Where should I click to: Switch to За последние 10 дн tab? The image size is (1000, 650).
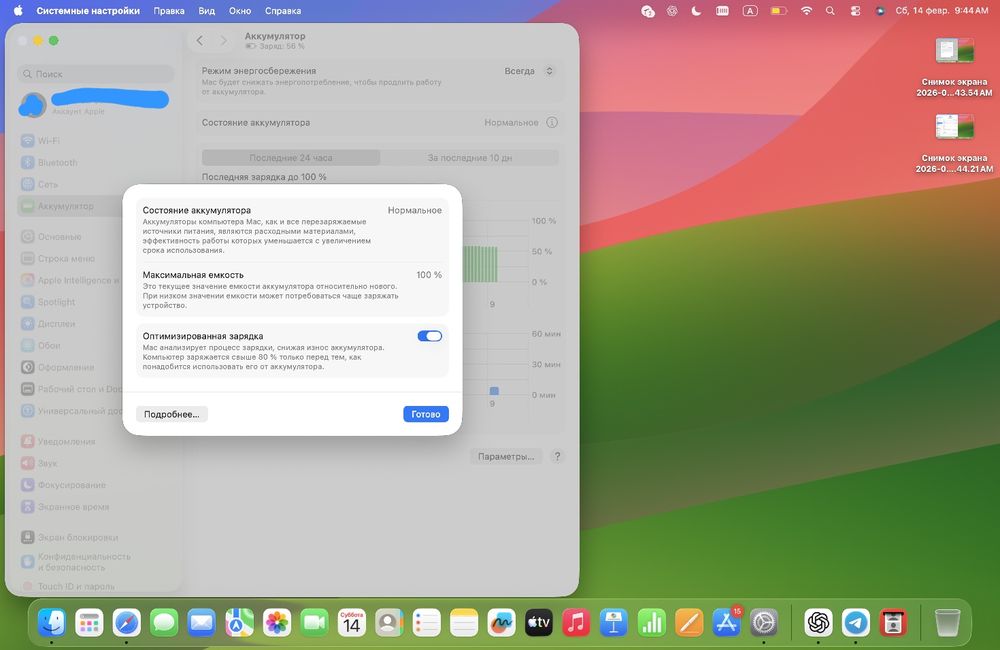pos(469,158)
